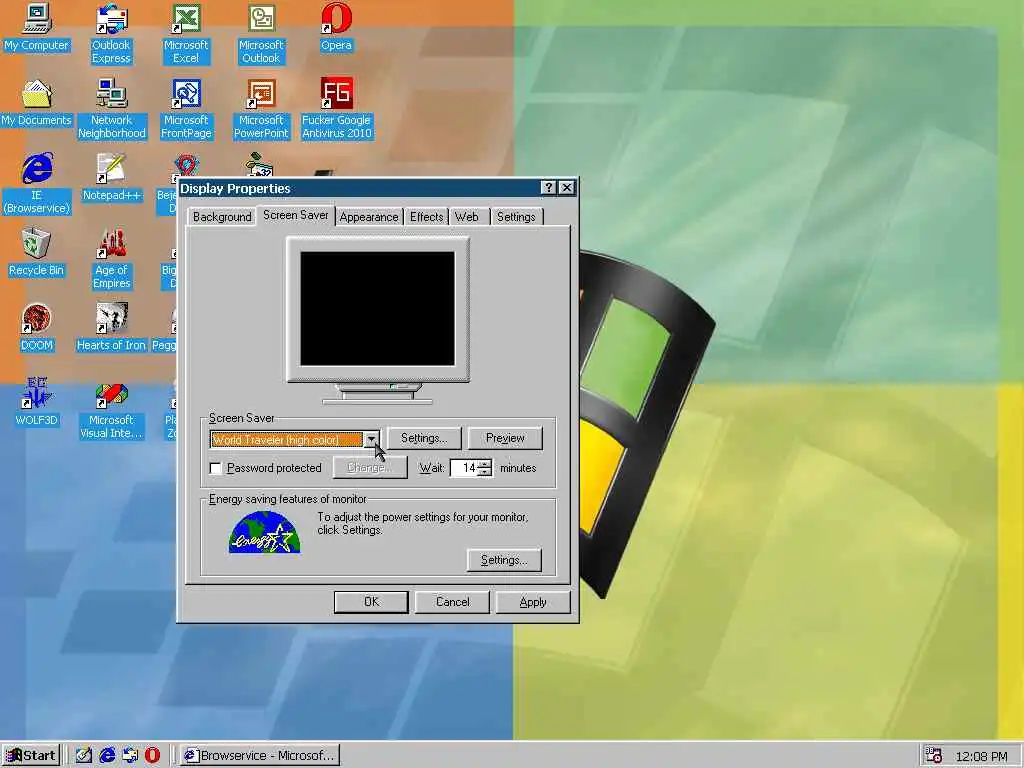Select the WOLF3D desktop shortcut

click(x=36, y=403)
